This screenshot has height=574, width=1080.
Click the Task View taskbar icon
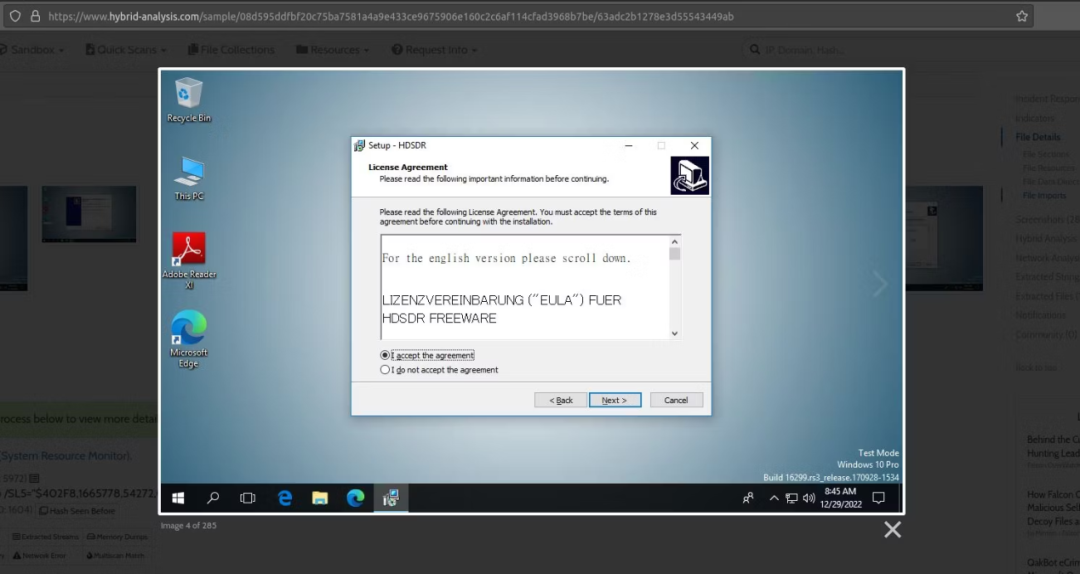coord(248,498)
